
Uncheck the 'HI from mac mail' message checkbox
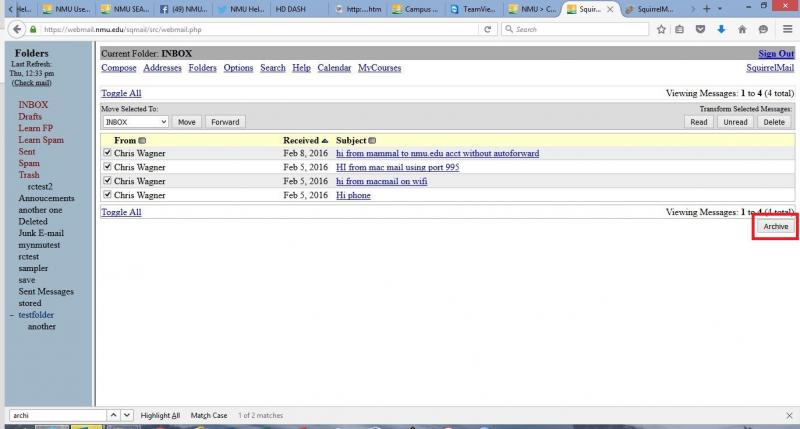pyautogui.click(x=107, y=166)
